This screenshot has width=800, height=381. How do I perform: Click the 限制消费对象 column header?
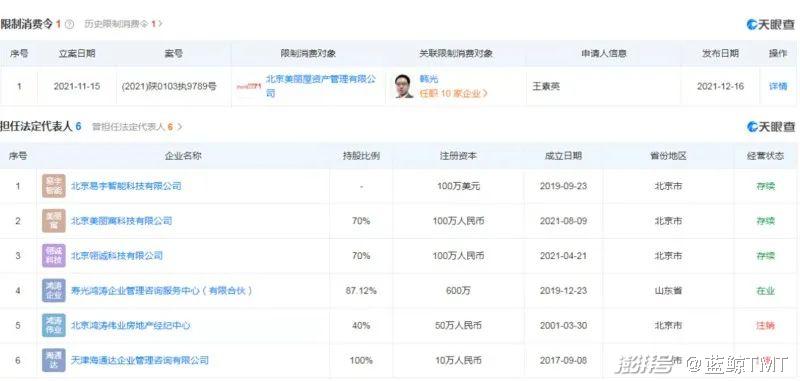click(x=308, y=54)
